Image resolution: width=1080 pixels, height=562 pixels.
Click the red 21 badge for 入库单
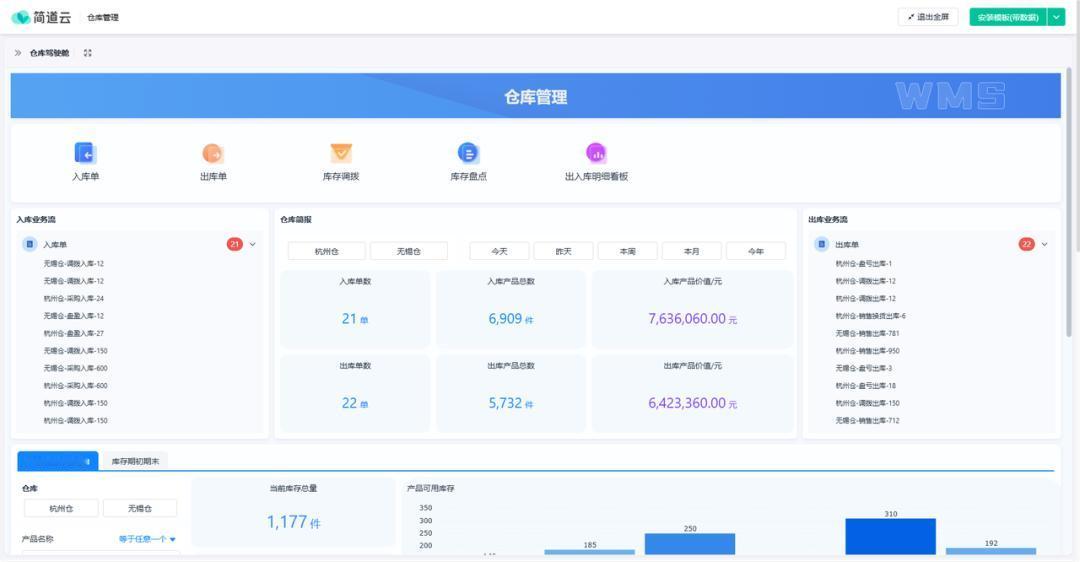point(235,244)
